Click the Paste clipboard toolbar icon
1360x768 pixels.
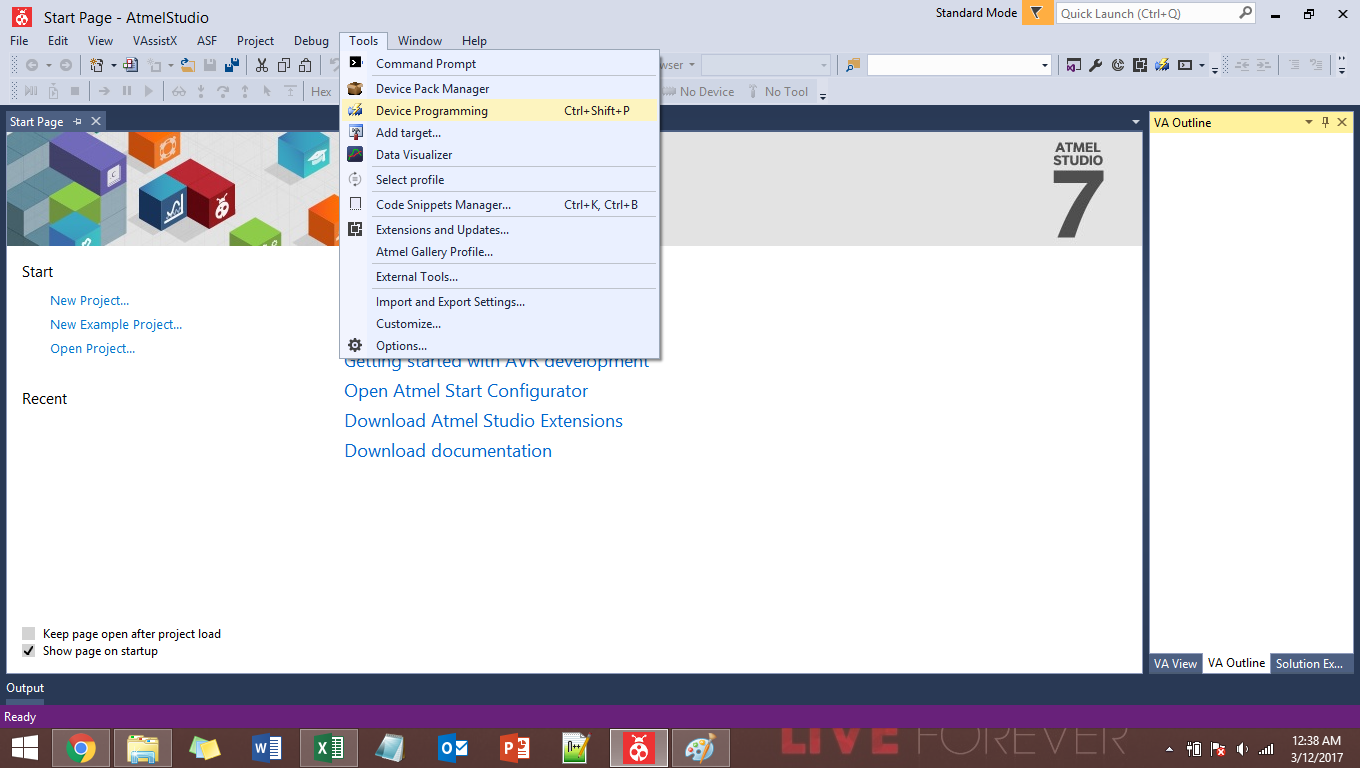[306, 65]
